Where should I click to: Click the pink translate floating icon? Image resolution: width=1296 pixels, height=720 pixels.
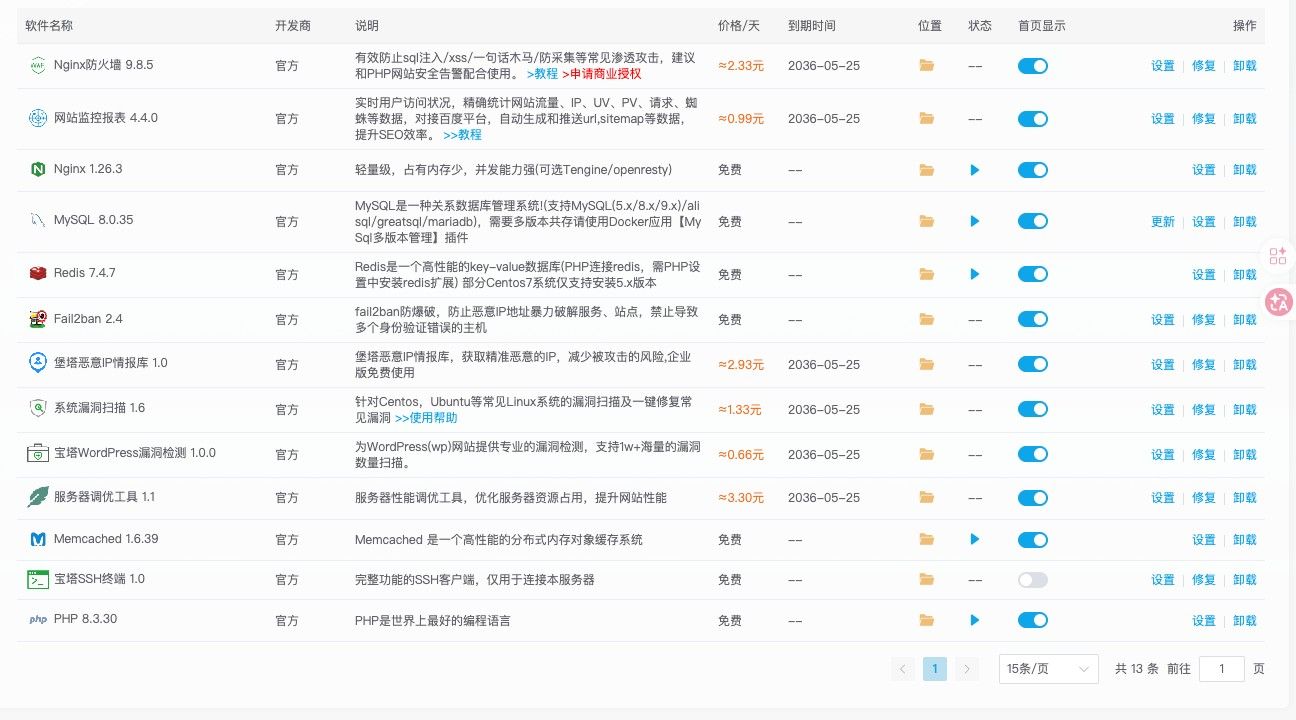click(x=1278, y=302)
